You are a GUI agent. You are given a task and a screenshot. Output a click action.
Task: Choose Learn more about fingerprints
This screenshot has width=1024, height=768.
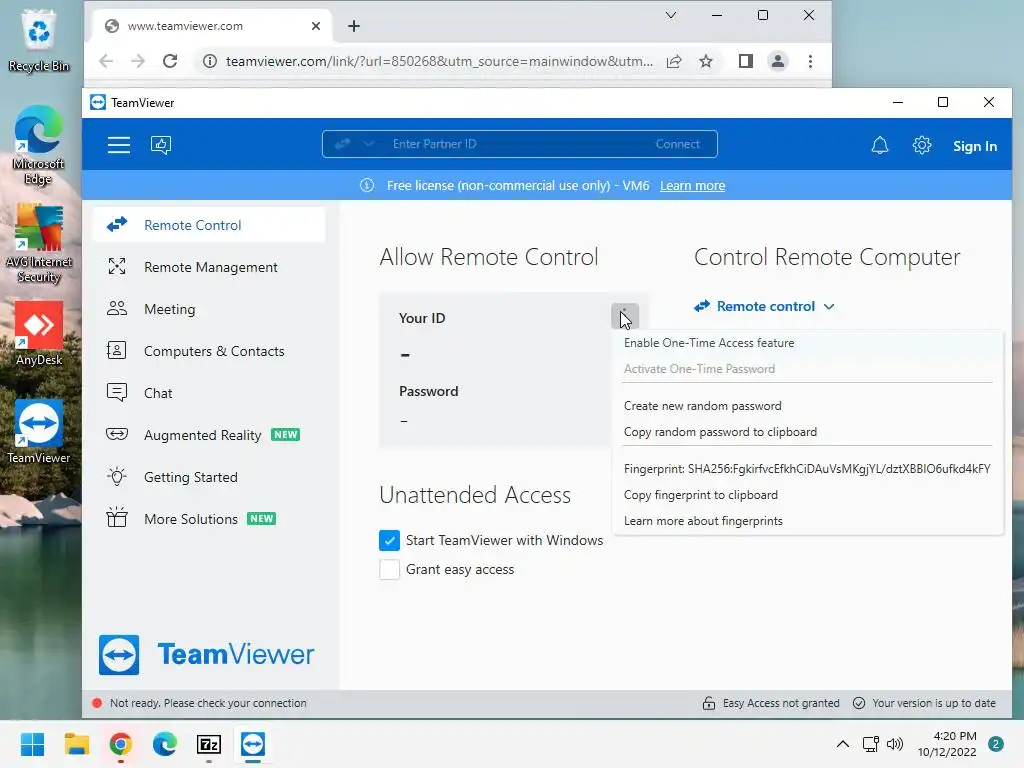coord(703,521)
